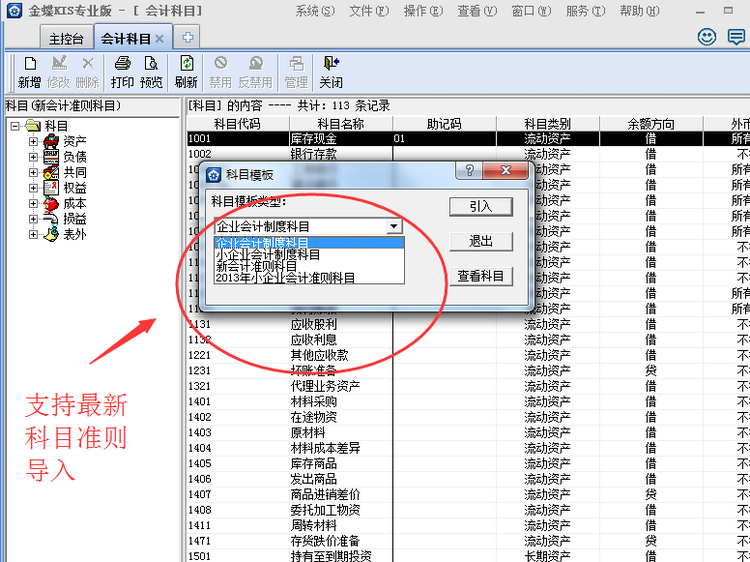Click the 查看科目 button
Viewport: 750px width, 562px height.
click(x=483, y=276)
